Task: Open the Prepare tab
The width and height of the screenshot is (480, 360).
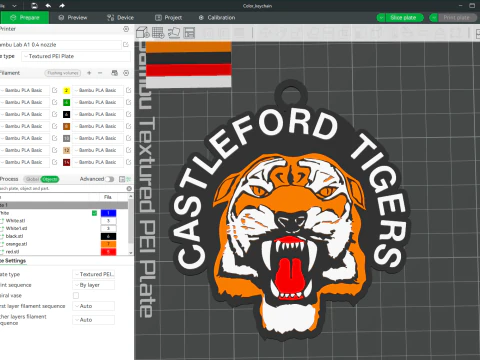Action: (25, 18)
